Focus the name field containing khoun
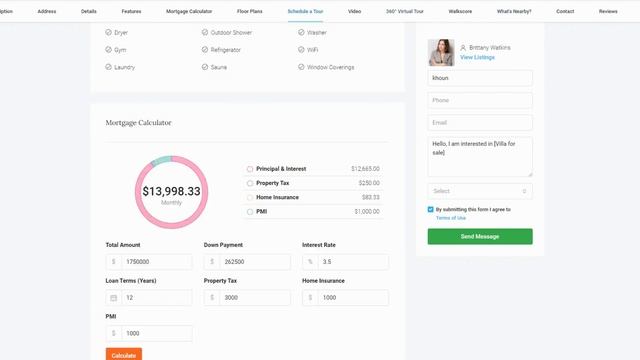This screenshot has width=640, height=360. coord(480,78)
